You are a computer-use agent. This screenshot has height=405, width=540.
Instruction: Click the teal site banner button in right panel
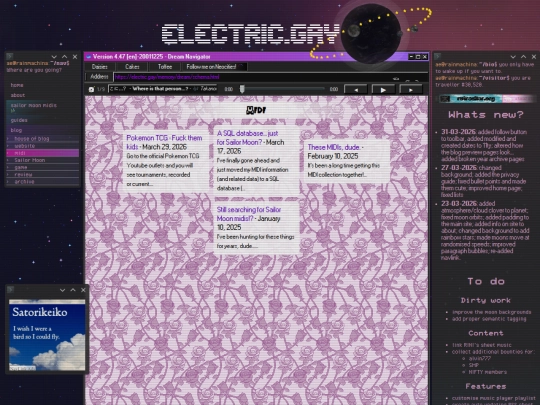point(471,99)
